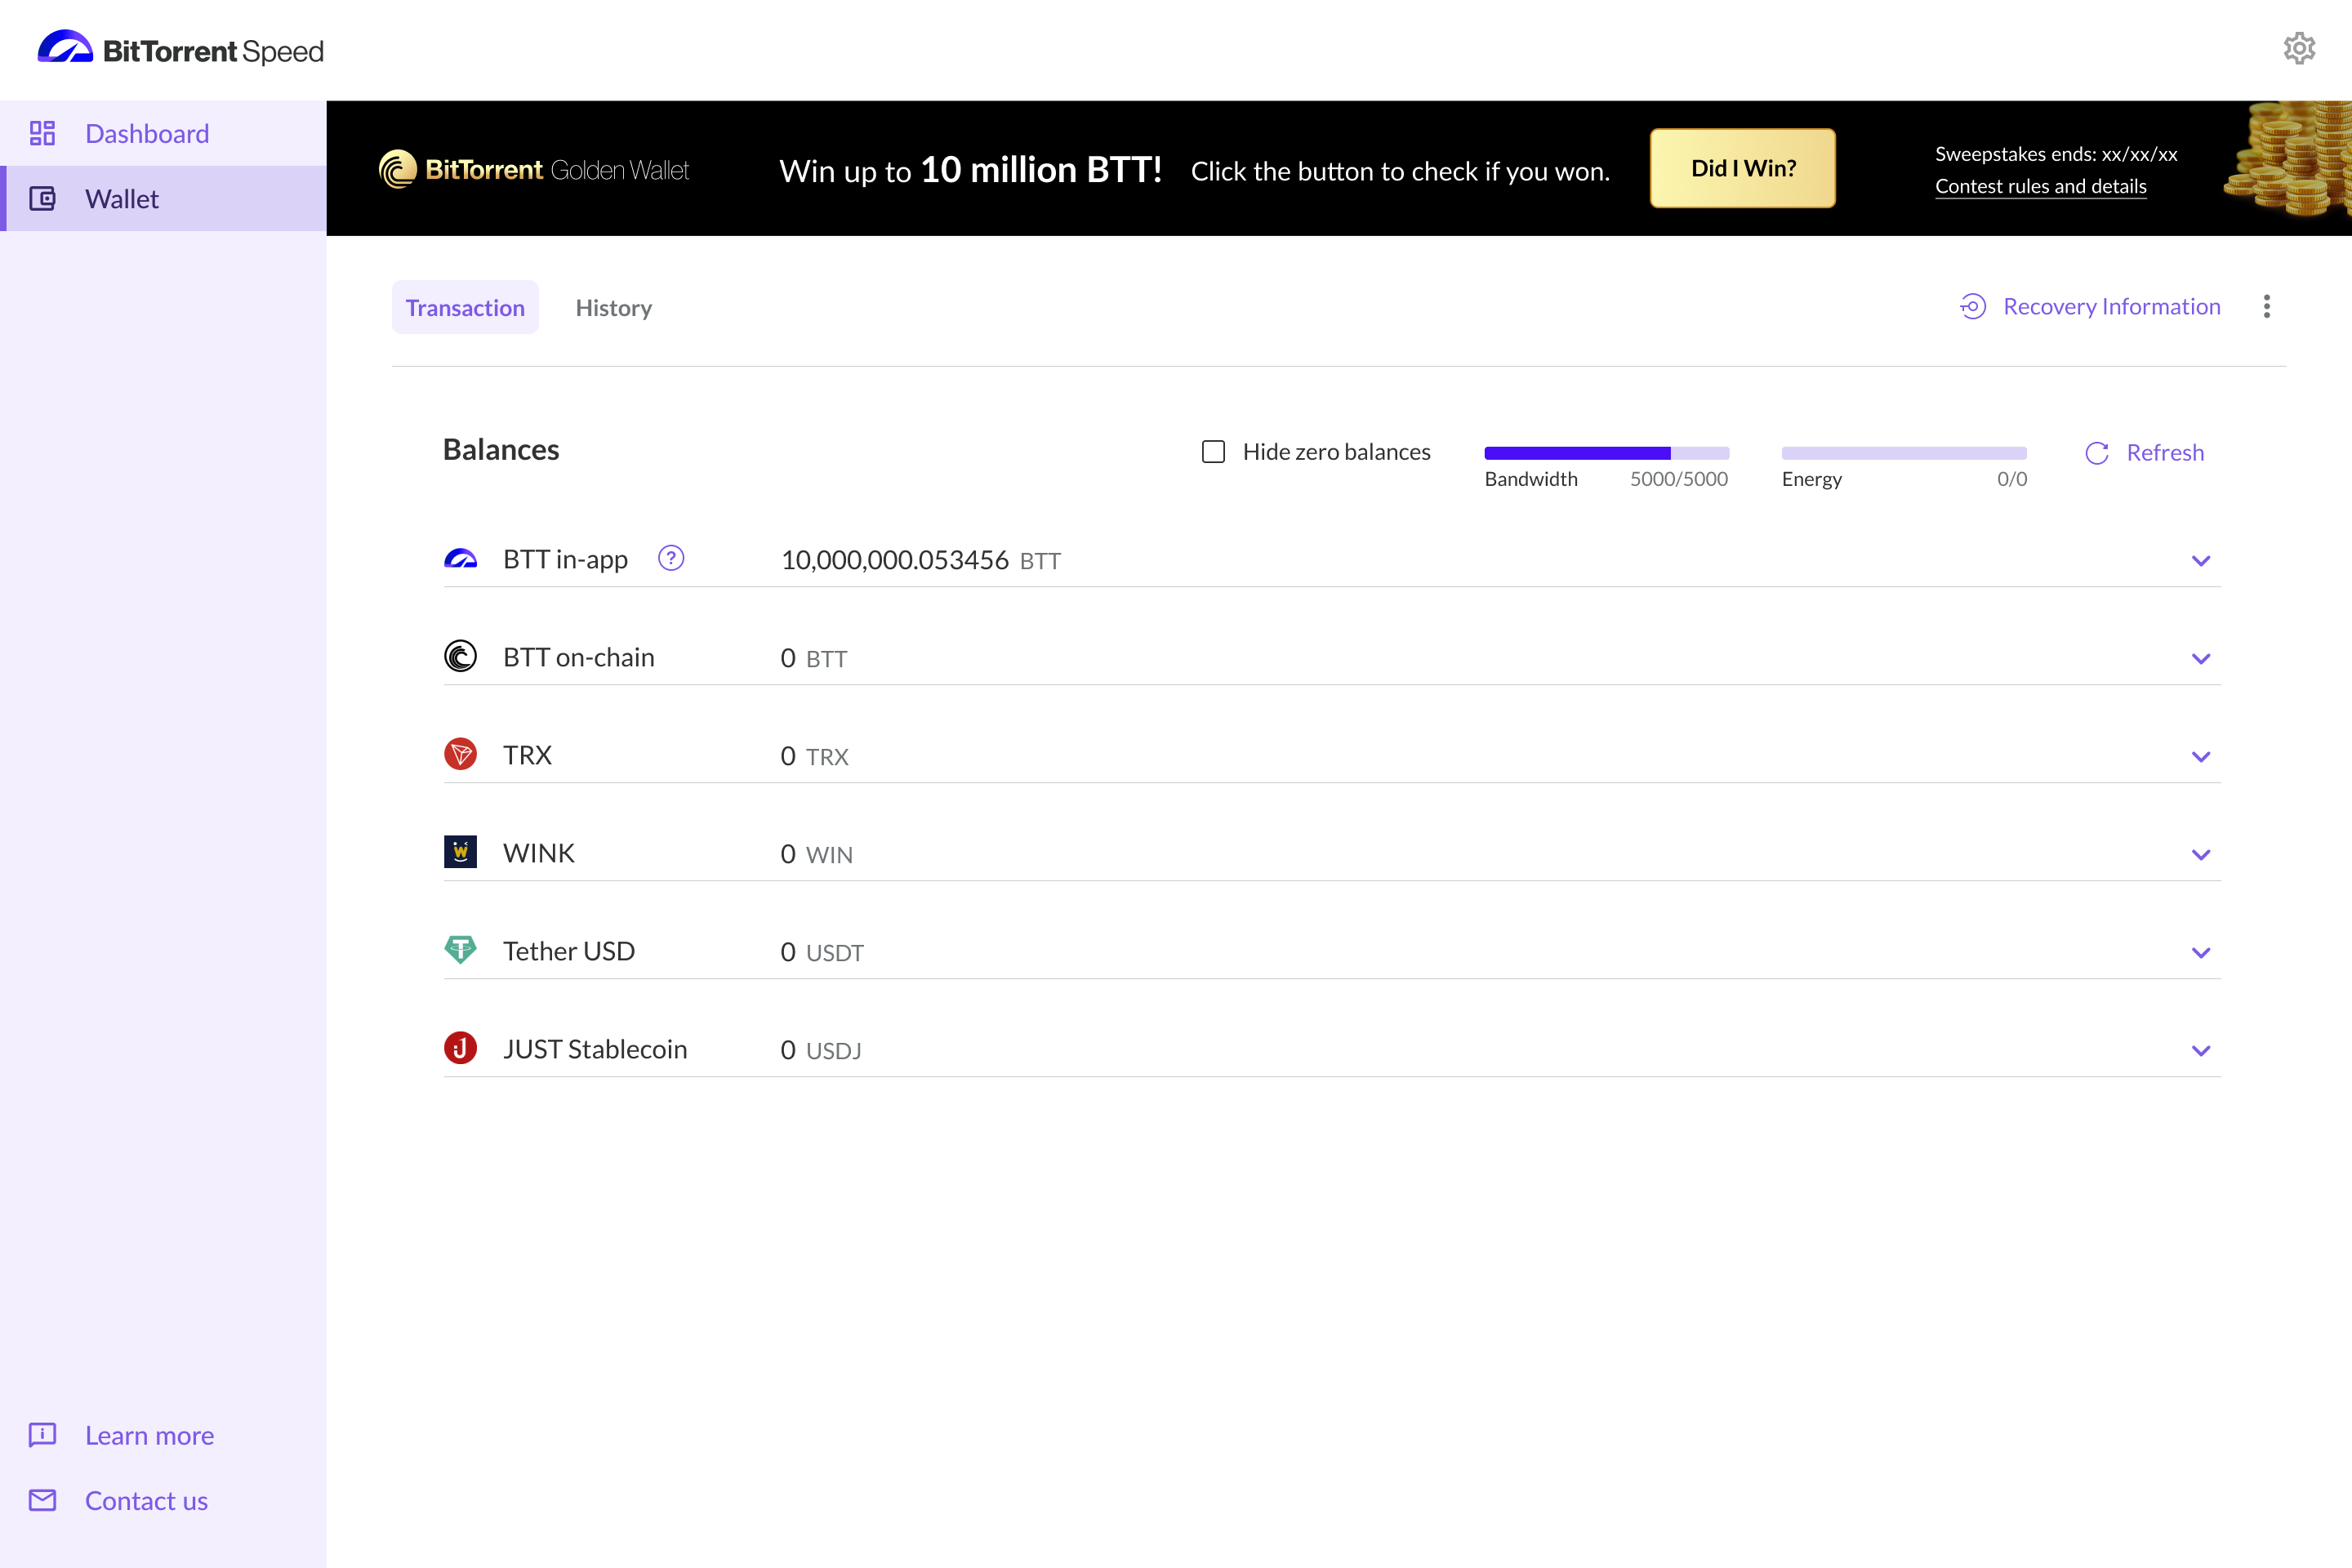Expand the TRX balance details

(x=2201, y=756)
